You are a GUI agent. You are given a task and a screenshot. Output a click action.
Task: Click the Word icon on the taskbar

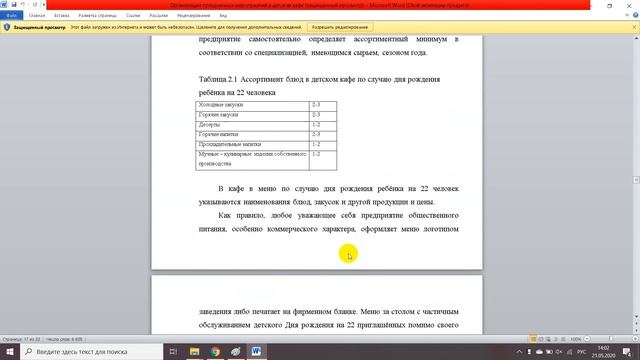click(x=256, y=351)
